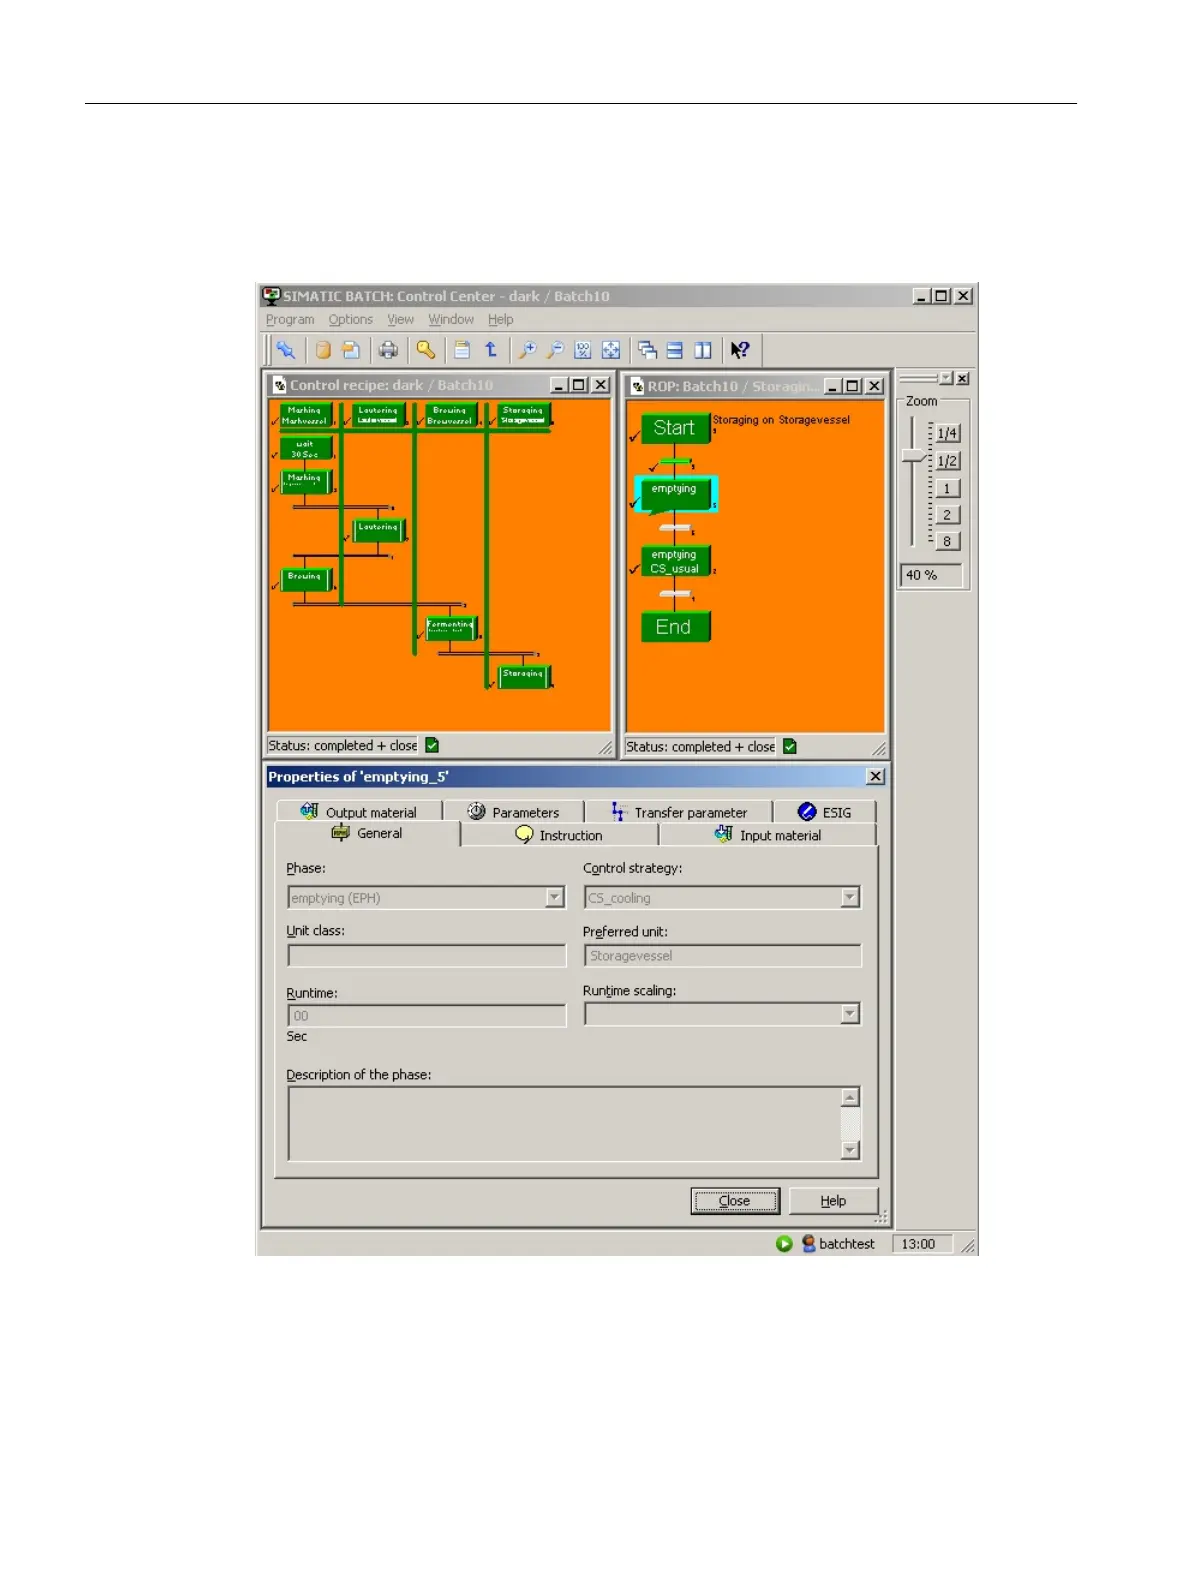Switch to the Input material tab
The image size is (1191, 1587).
tap(768, 834)
